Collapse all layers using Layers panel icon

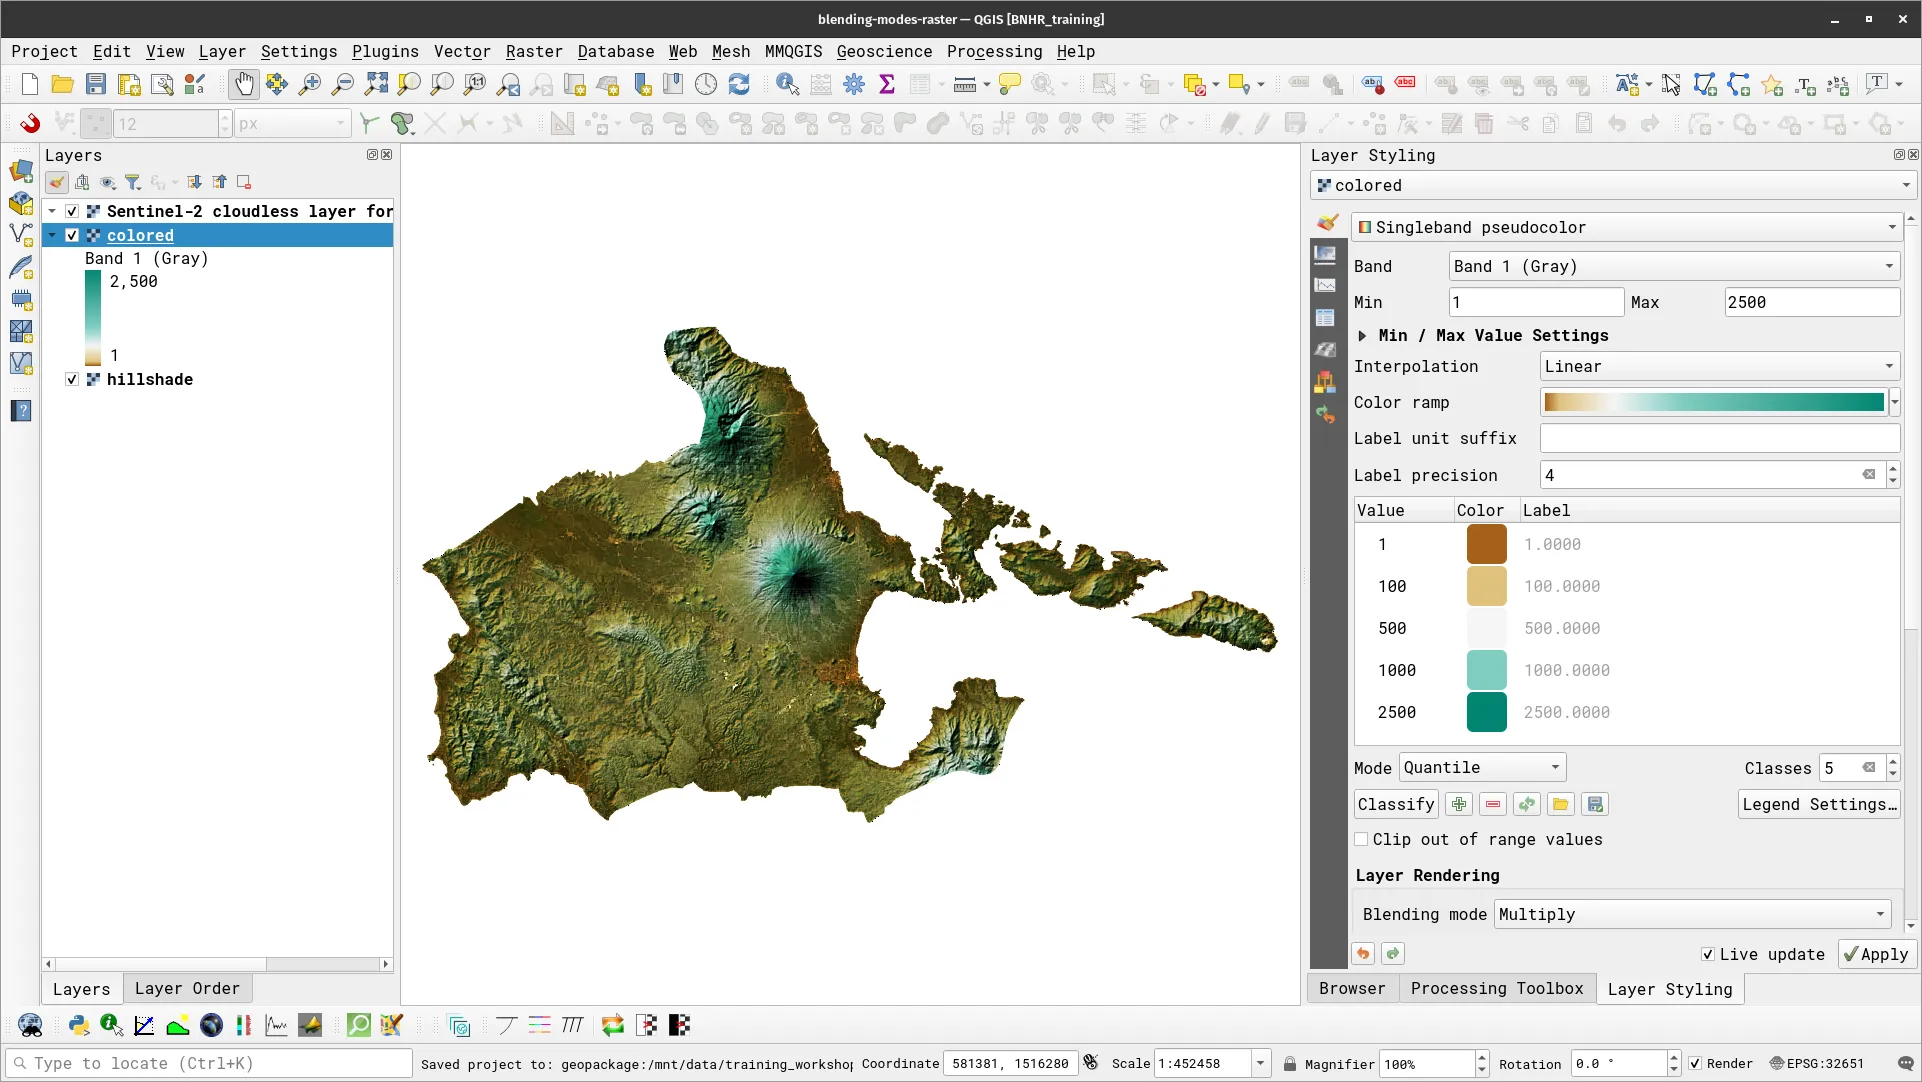(x=220, y=182)
